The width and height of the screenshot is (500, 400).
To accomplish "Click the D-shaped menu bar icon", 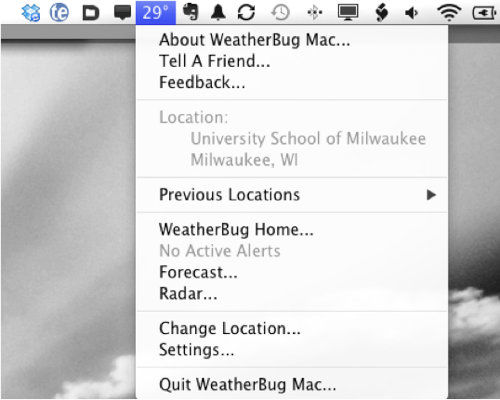I will [91, 13].
